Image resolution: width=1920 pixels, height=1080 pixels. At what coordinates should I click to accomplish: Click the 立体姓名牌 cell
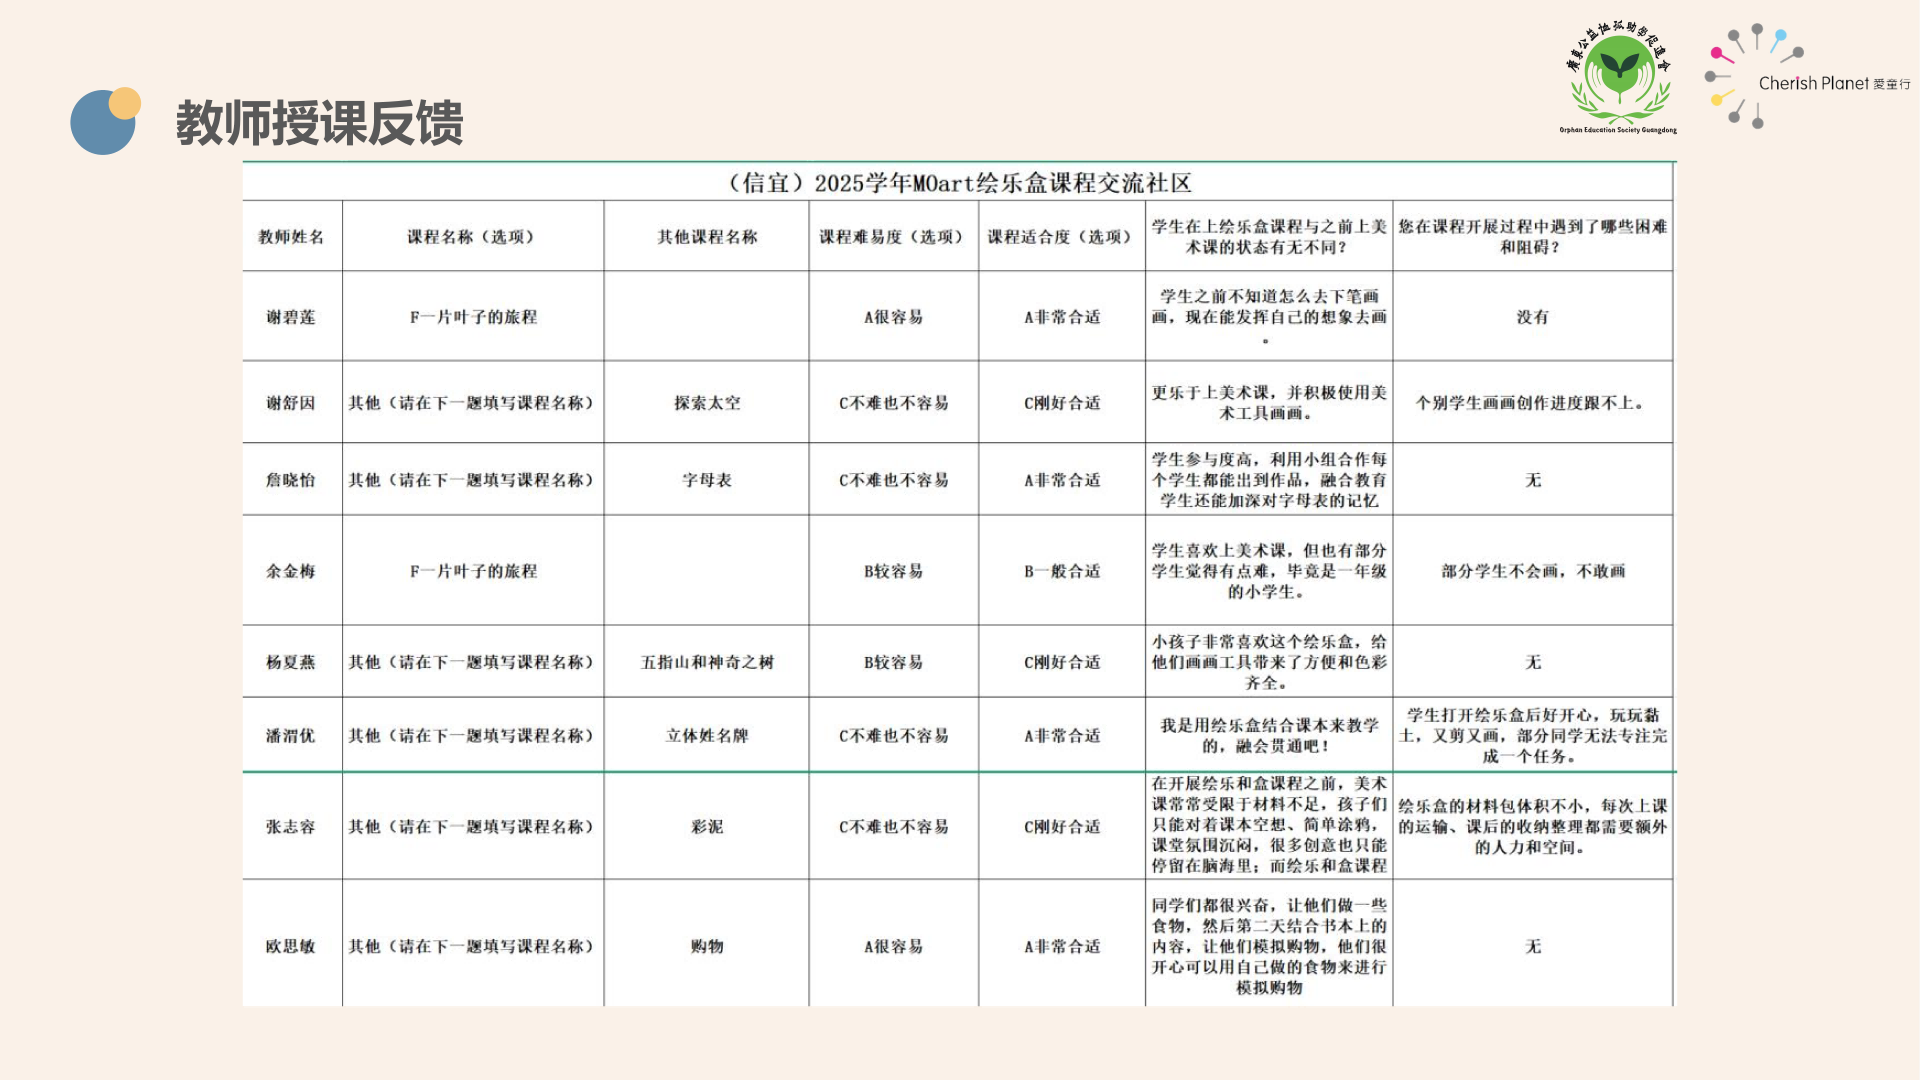coord(706,736)
